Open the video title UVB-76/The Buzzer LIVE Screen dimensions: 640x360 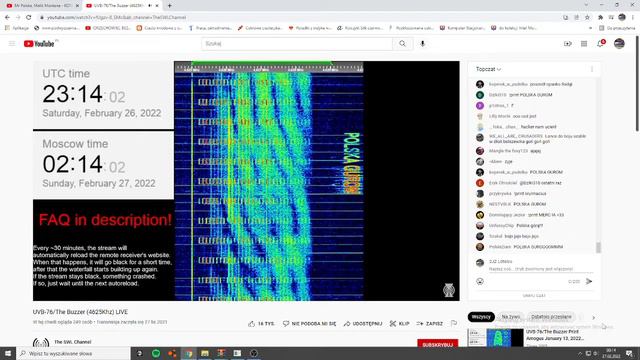click(x=80, y=312)
